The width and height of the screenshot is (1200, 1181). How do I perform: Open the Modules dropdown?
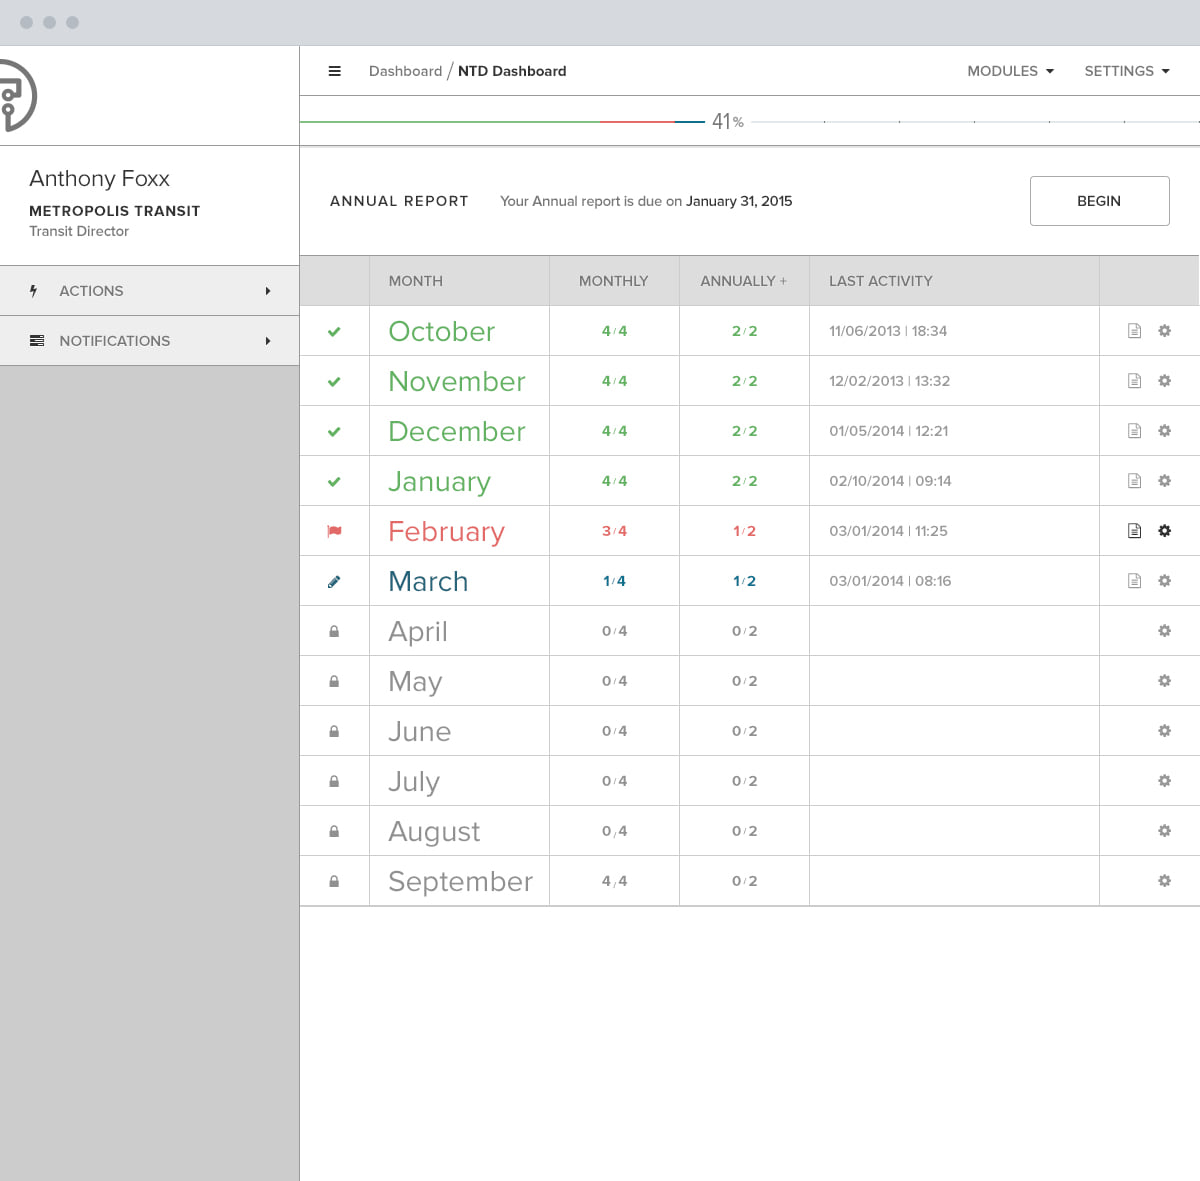coord(1010,71)
